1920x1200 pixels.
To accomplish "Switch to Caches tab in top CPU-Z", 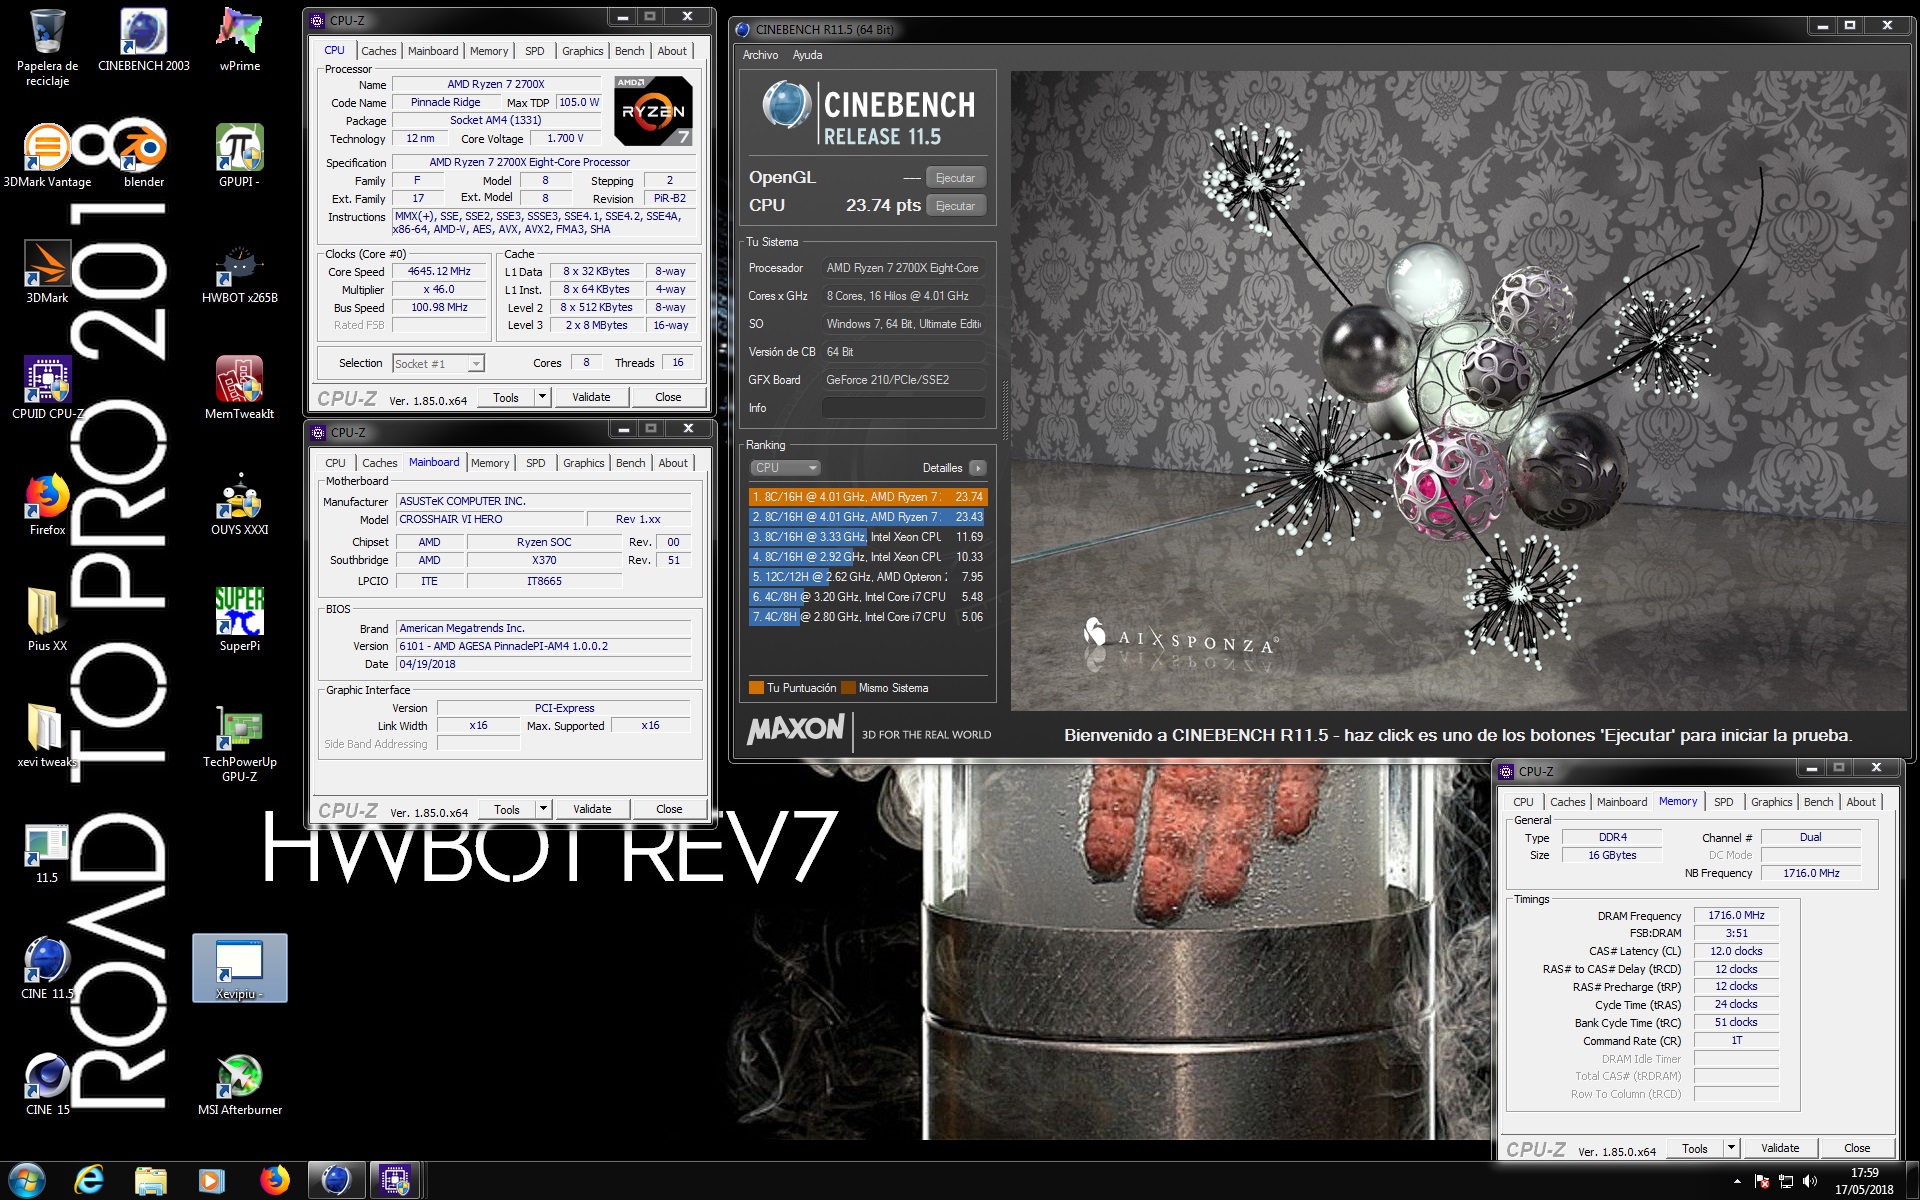I will [x=379, y=51].
